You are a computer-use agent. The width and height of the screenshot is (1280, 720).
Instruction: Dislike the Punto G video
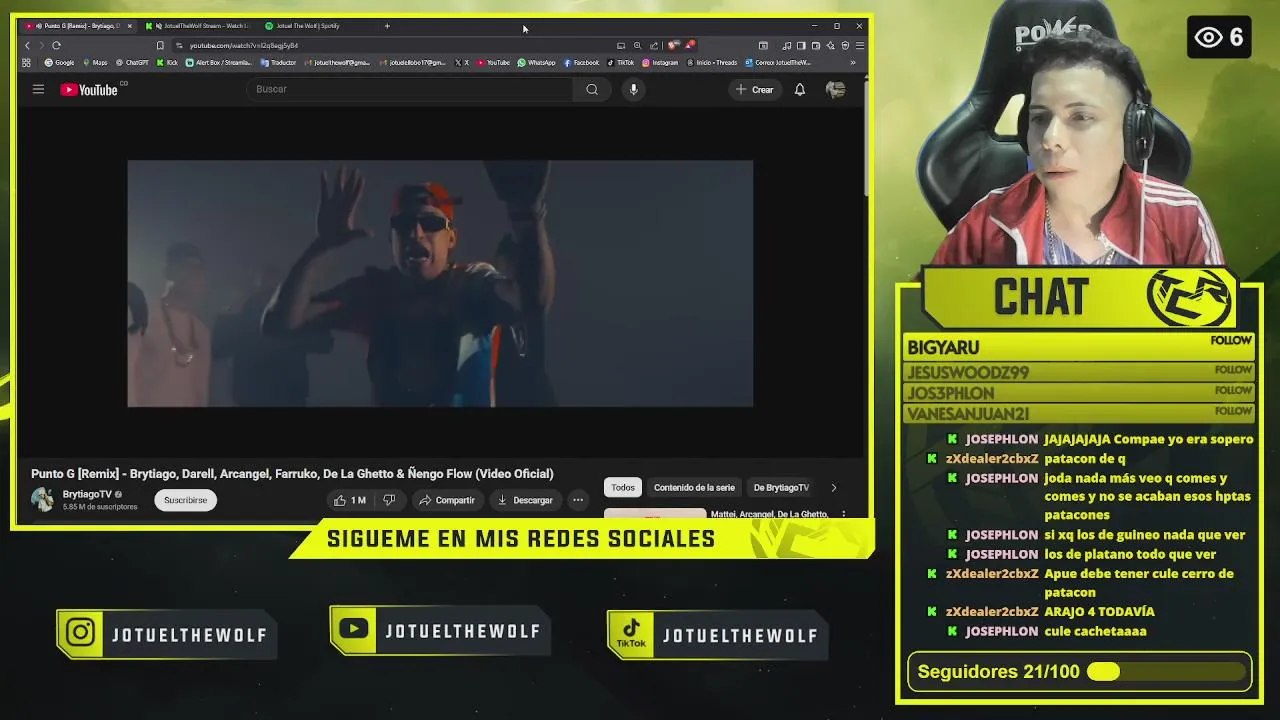point(389,500)
